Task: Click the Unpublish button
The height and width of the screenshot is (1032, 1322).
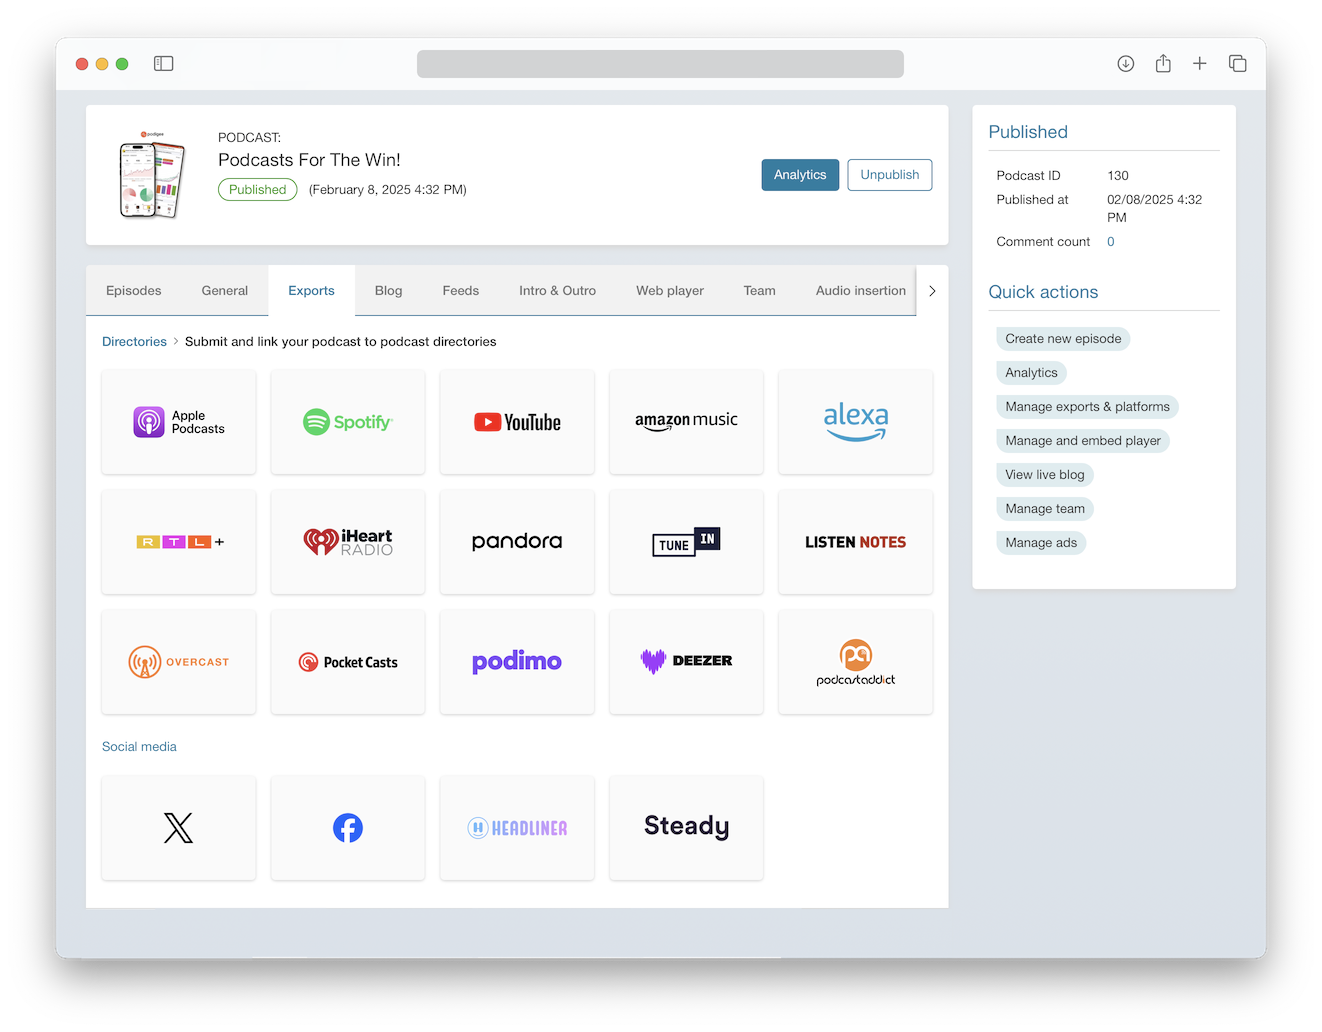Action: pos(890,175)
